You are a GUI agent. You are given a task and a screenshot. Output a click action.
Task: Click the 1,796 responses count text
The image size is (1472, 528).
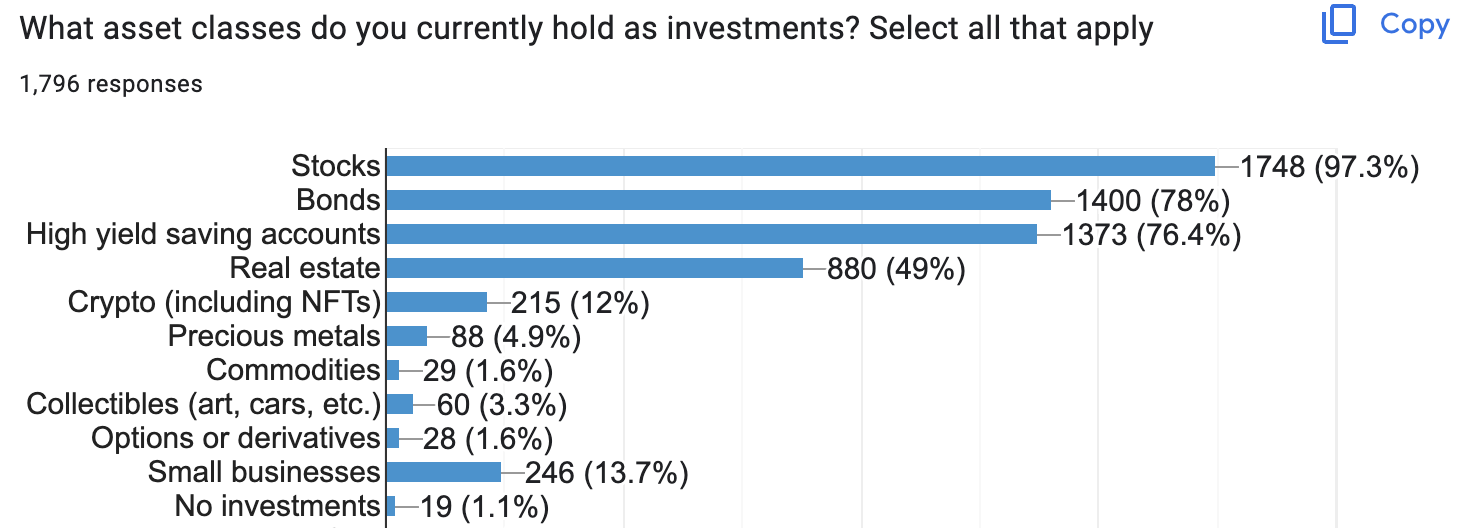point(111,84)
